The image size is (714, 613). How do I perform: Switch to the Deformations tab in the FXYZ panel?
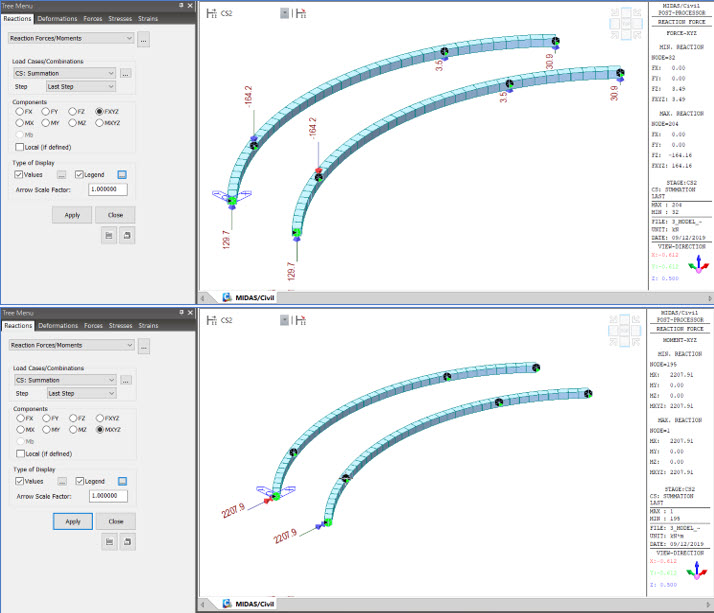(x=58, y=18)
